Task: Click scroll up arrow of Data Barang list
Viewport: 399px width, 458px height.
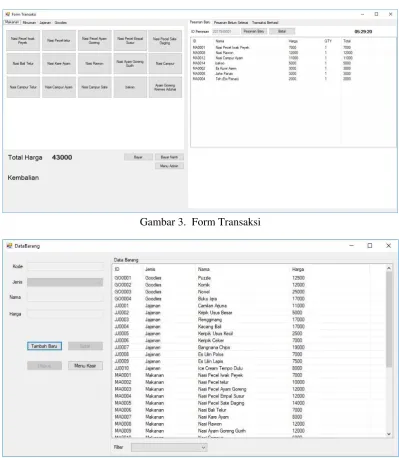Action: click(389, 268)
